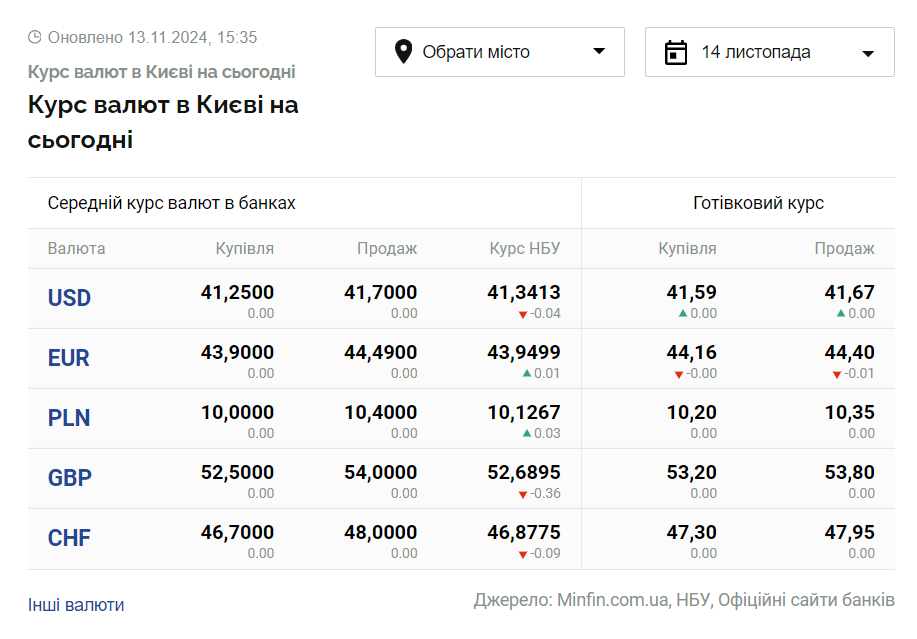Image resolution: width=917 pixels, height=639 pixels.
Task: Click the date dropdown arrow
Action: (868, 54)
